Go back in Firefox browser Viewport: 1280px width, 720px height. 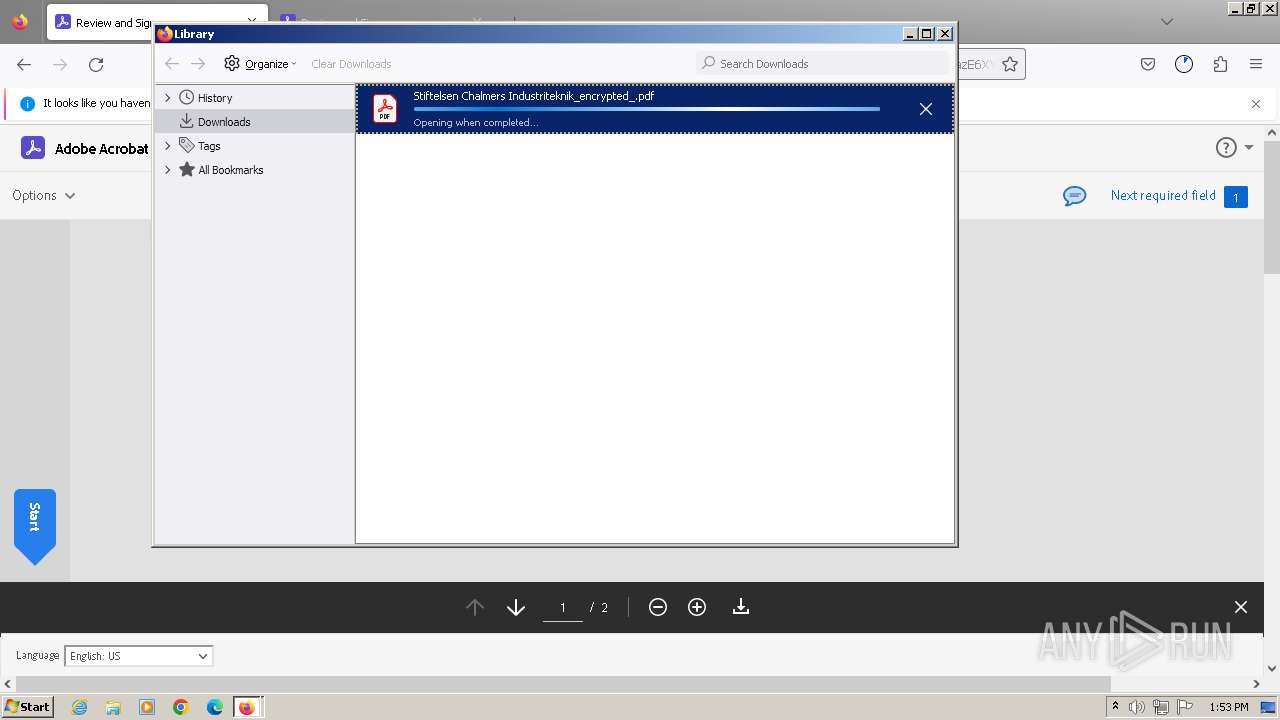click(24, 64)
